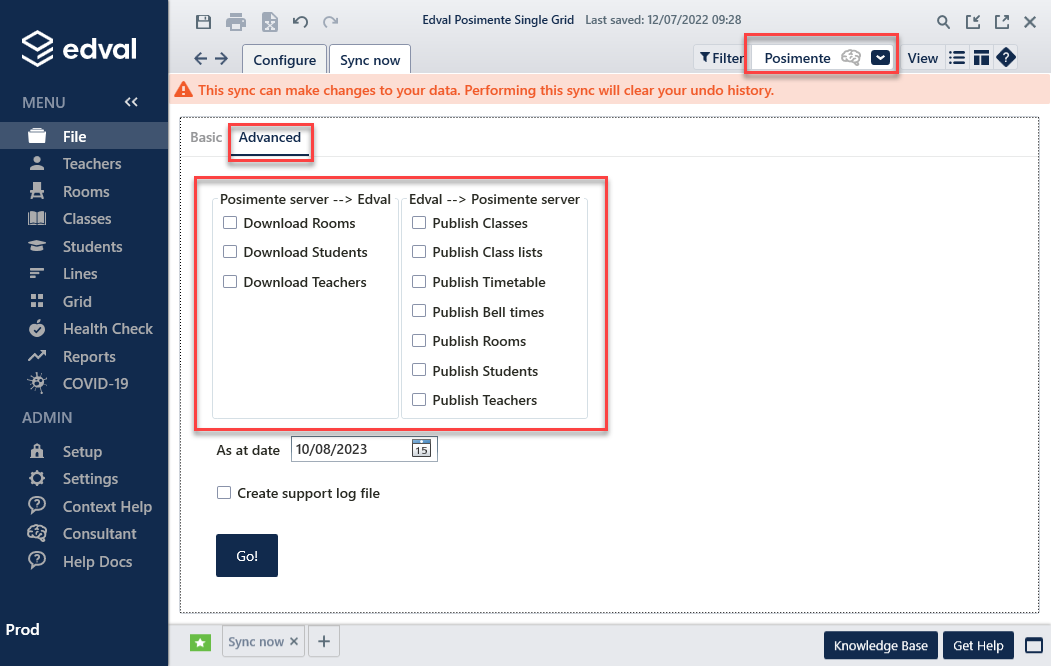Click the Filter button
Screen dimensions: 1051x666
click(721, 58)
